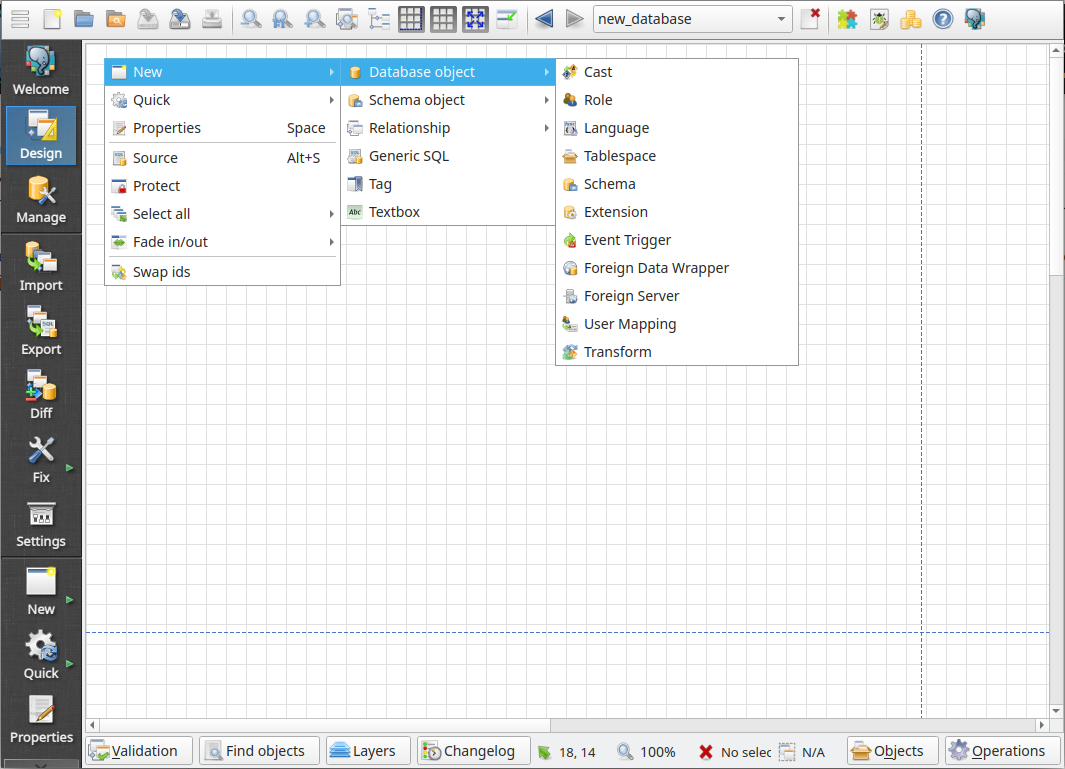Open the hamburger main menu icon
Screen dimensions: 1065x769
(20, 19)
